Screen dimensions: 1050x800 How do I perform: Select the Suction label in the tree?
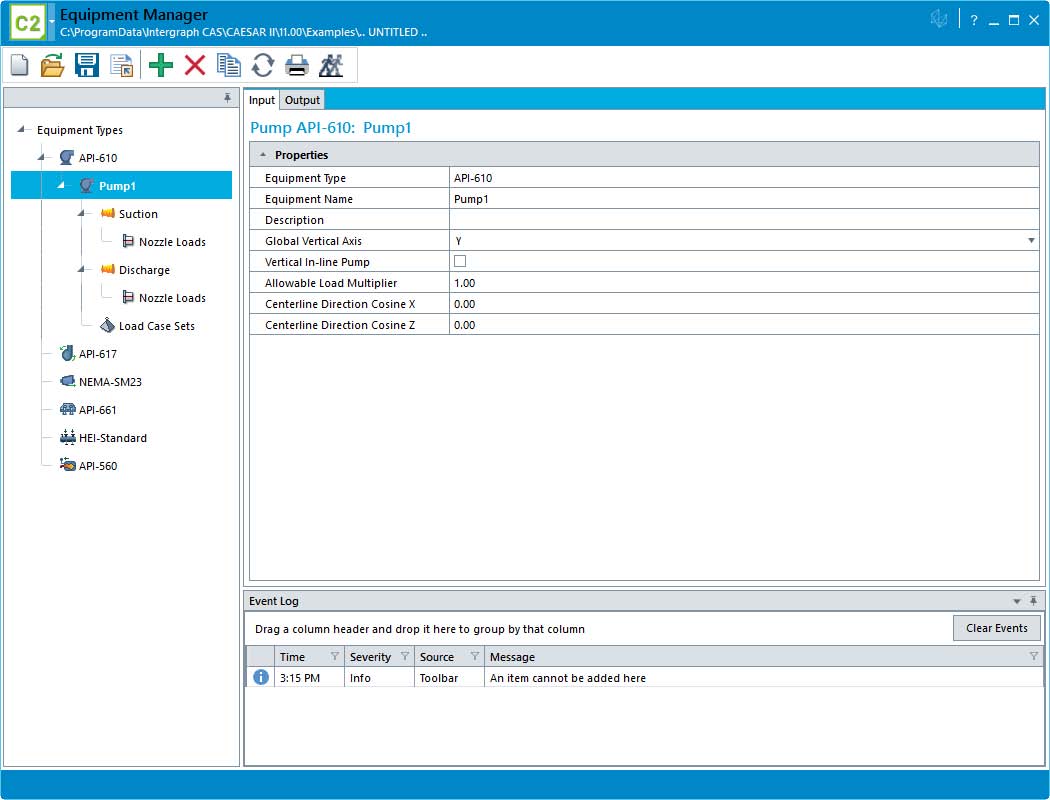pos(138,214)
